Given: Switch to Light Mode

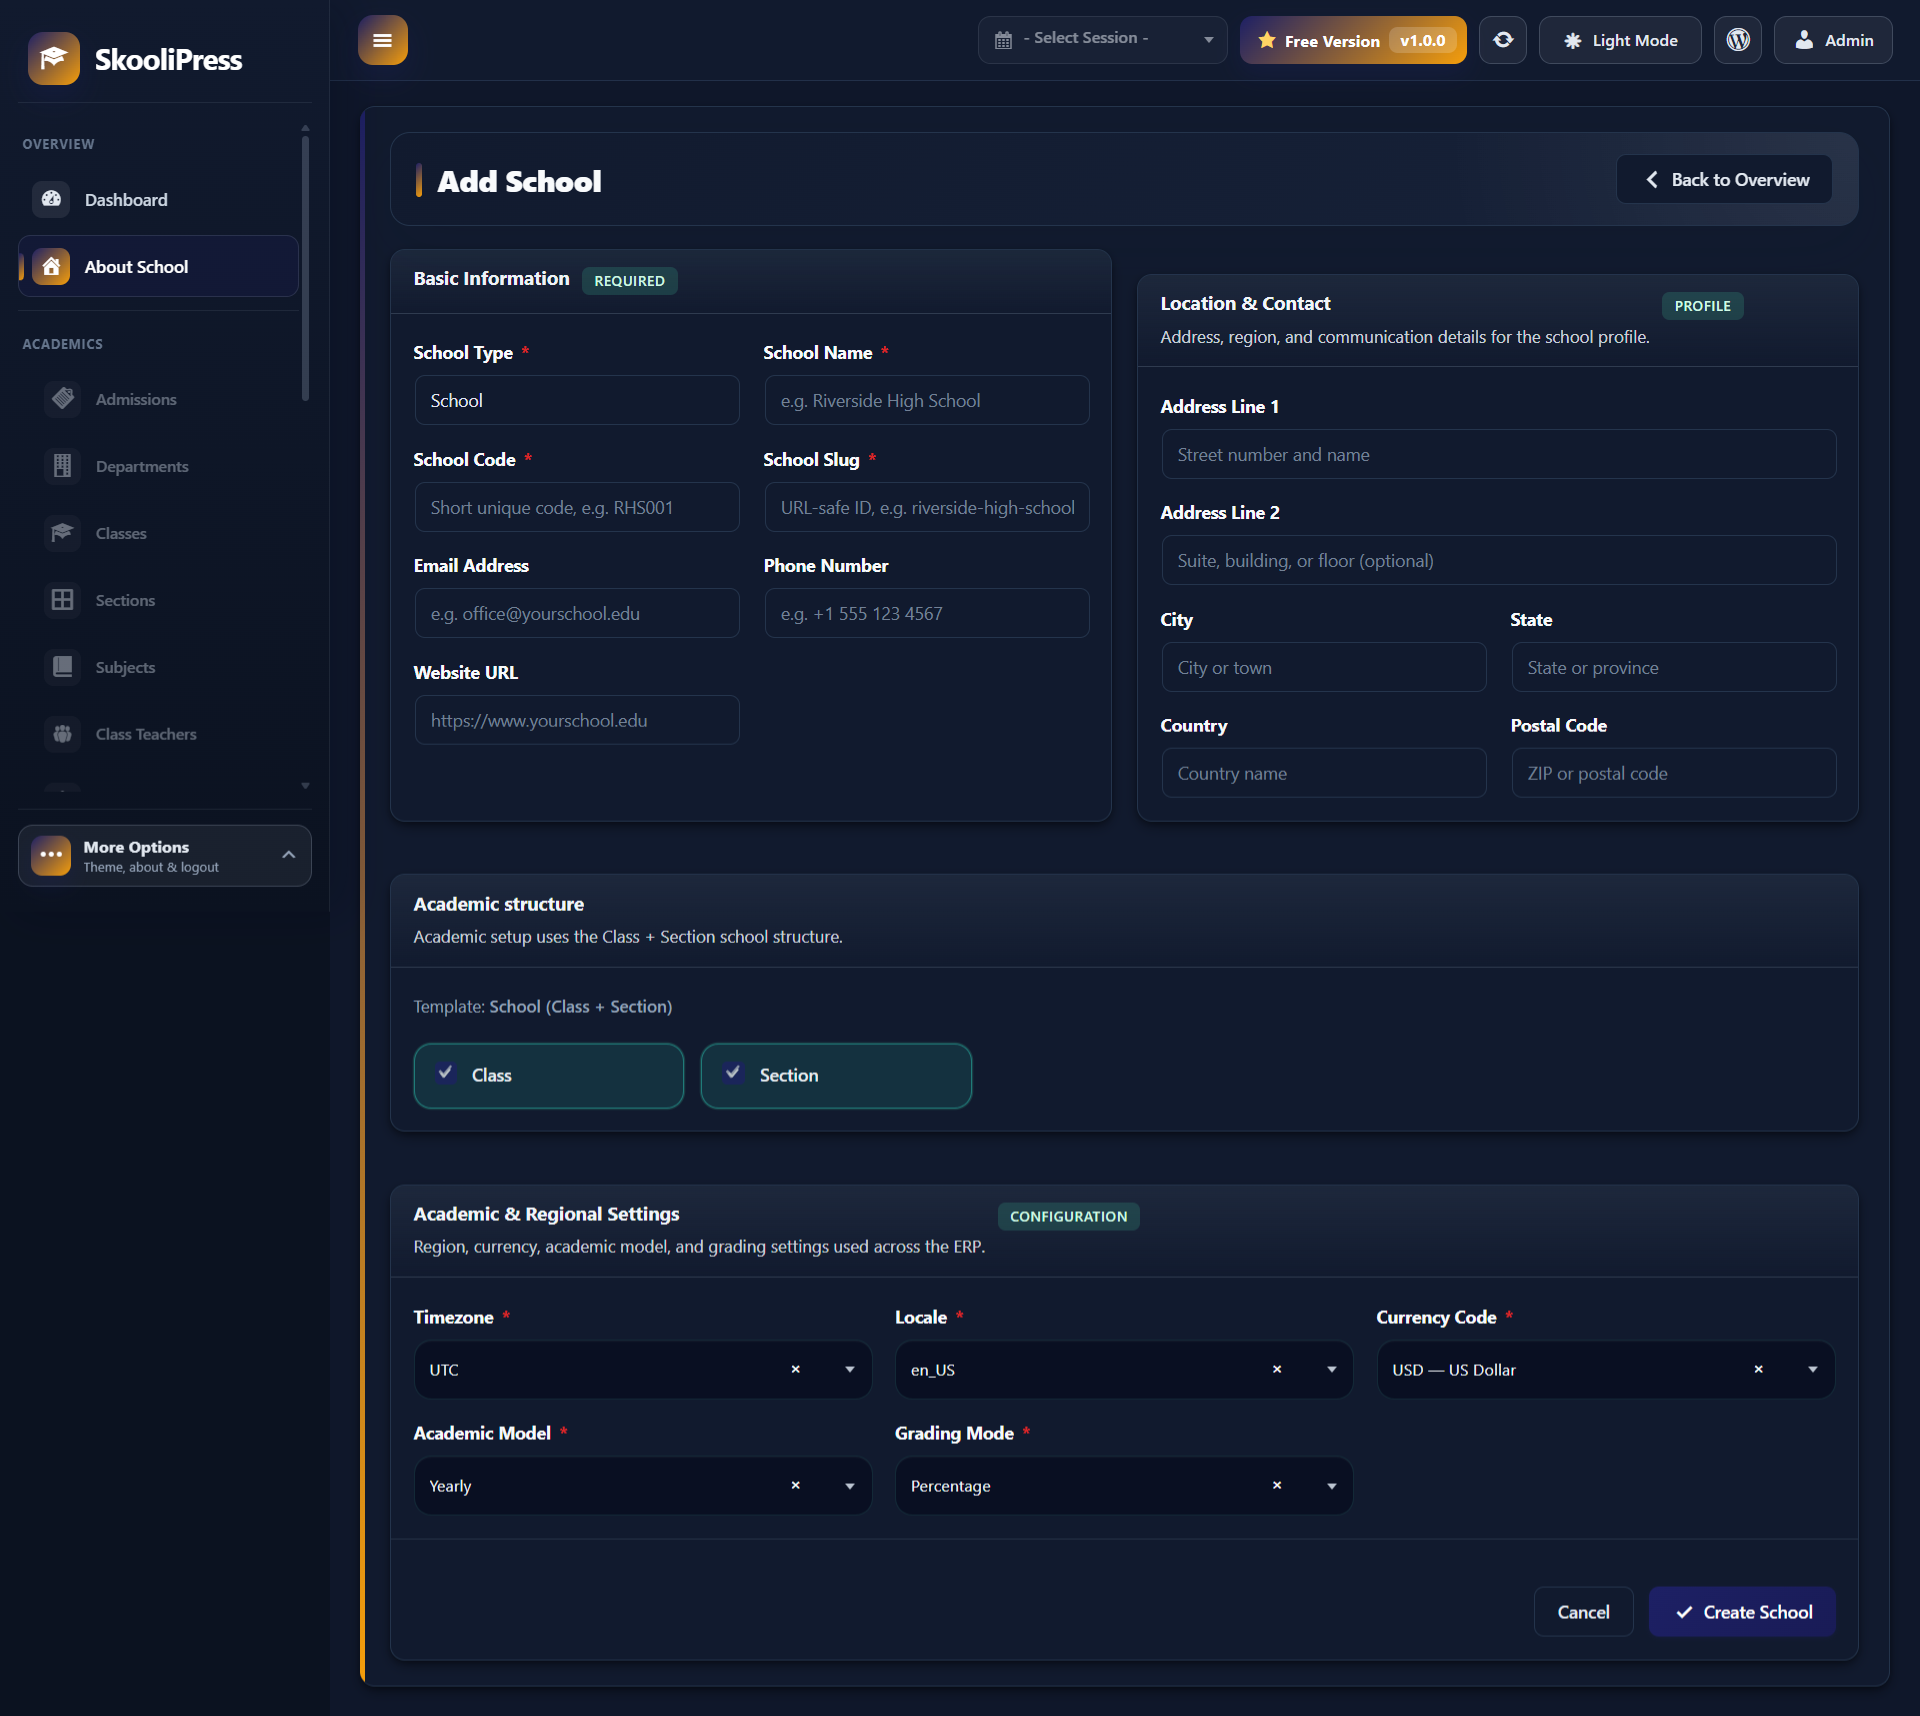Looking at the screenshot, I should 1620,40.
